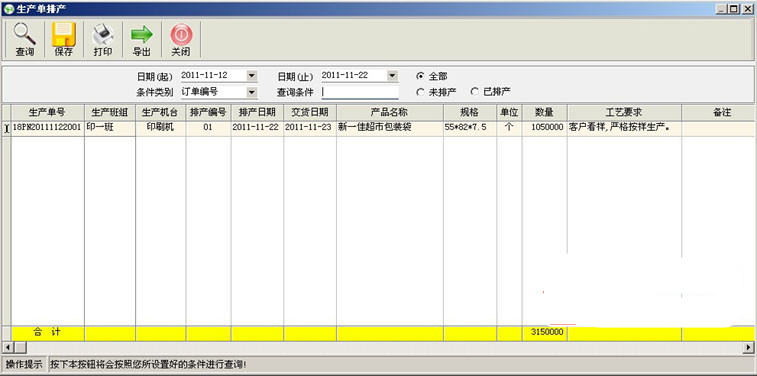Select the quantity cell 1050000

pos(545,128)
